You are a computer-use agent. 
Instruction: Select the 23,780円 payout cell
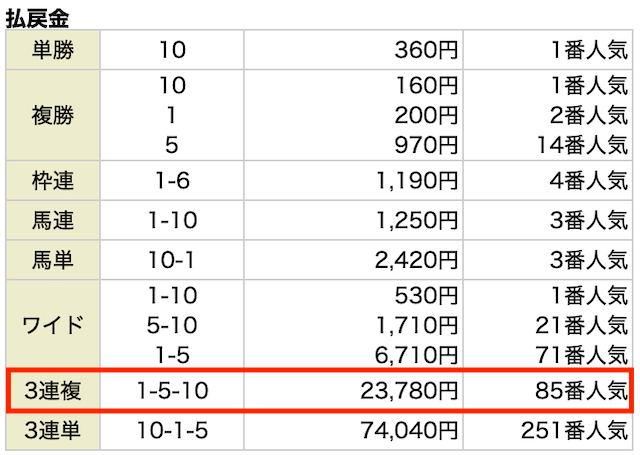point(353,391)
